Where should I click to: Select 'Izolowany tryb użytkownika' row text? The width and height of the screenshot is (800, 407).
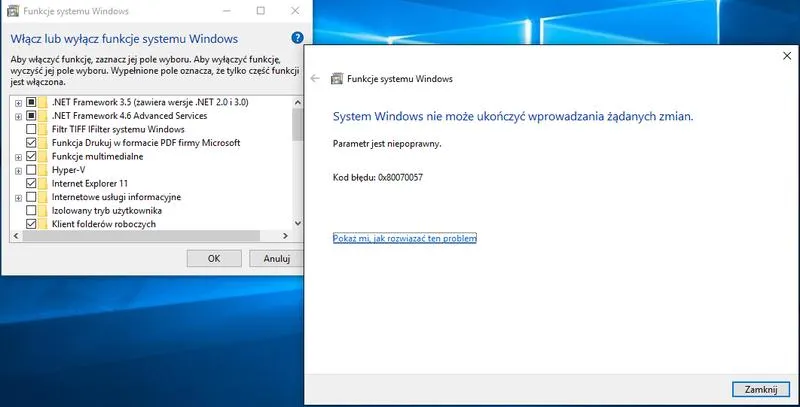tap(107, 210)
